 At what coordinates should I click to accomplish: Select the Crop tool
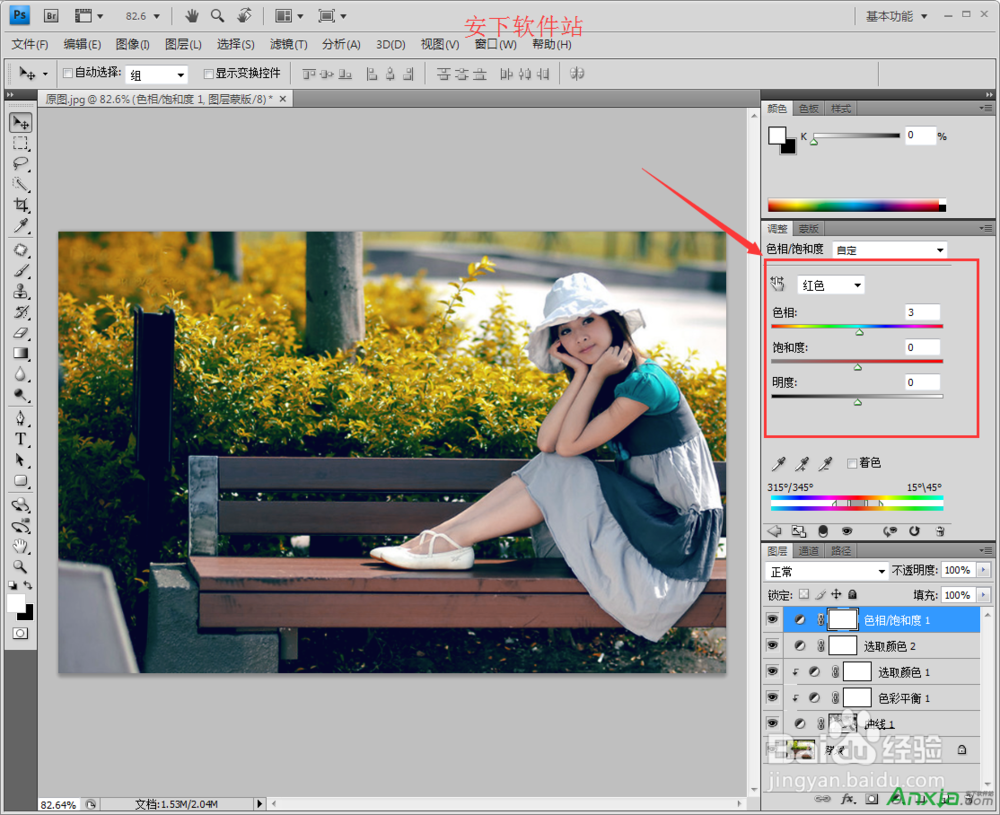[20, 205]
